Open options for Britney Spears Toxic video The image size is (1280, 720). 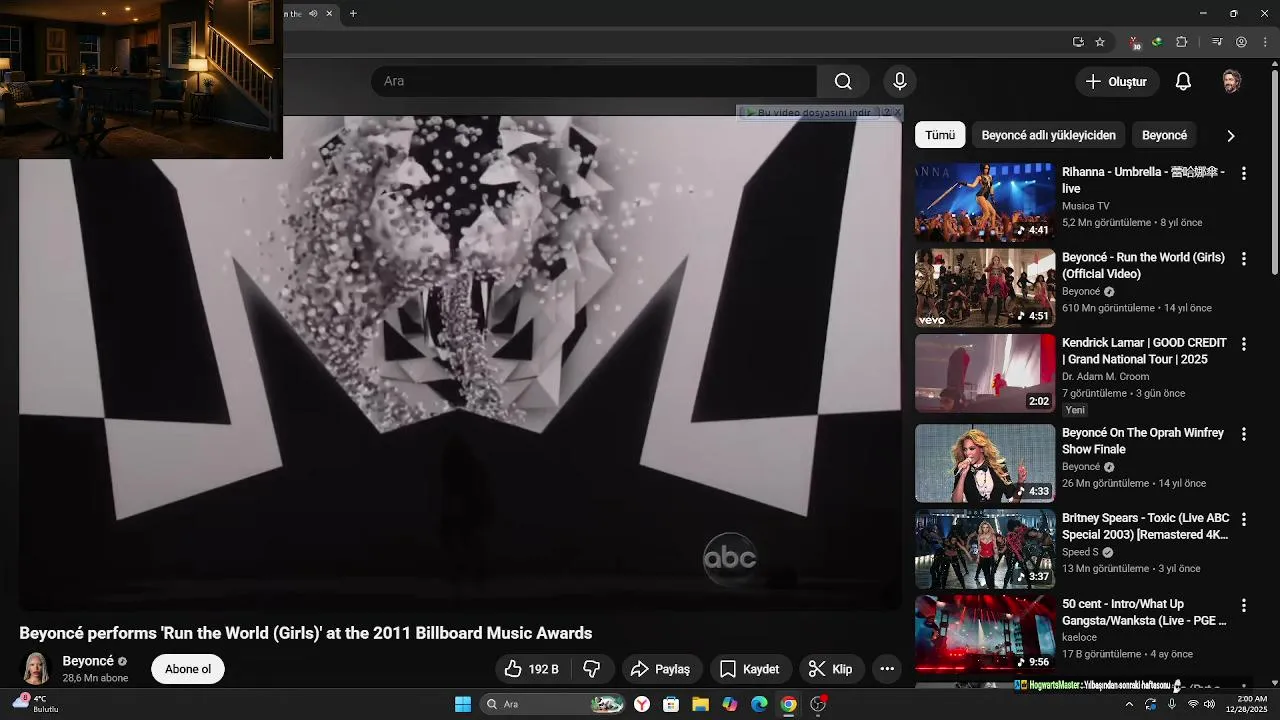(x=1244, y=519)
